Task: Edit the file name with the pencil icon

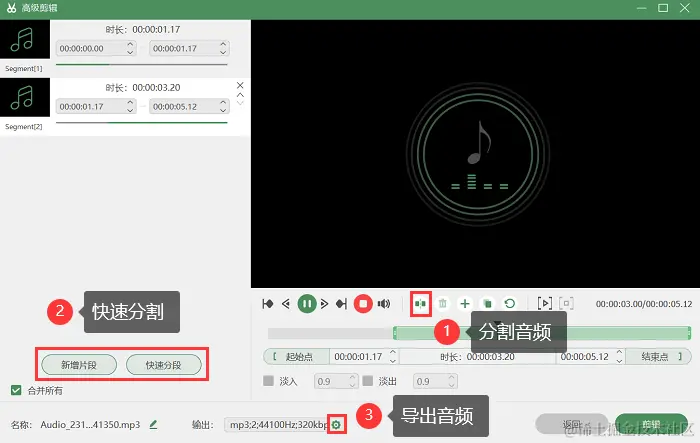Action: (x=153, y=424)
